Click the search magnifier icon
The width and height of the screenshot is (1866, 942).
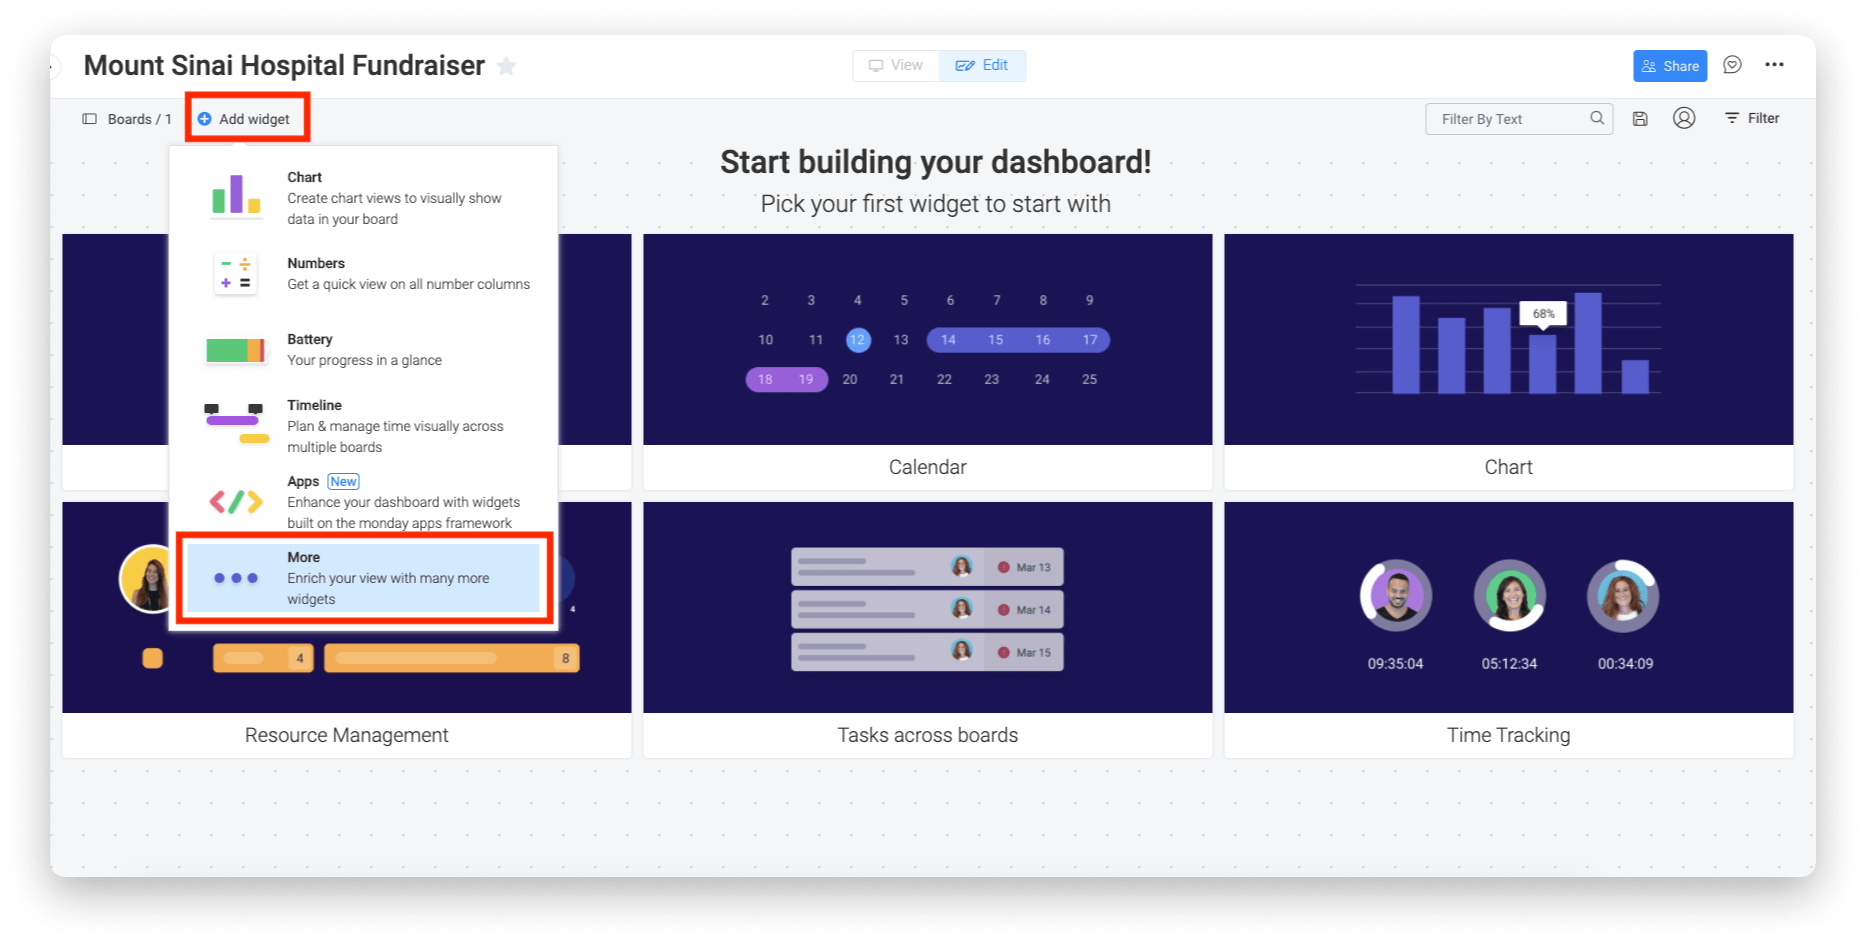pyautogui.click(x=1597, y=118)
